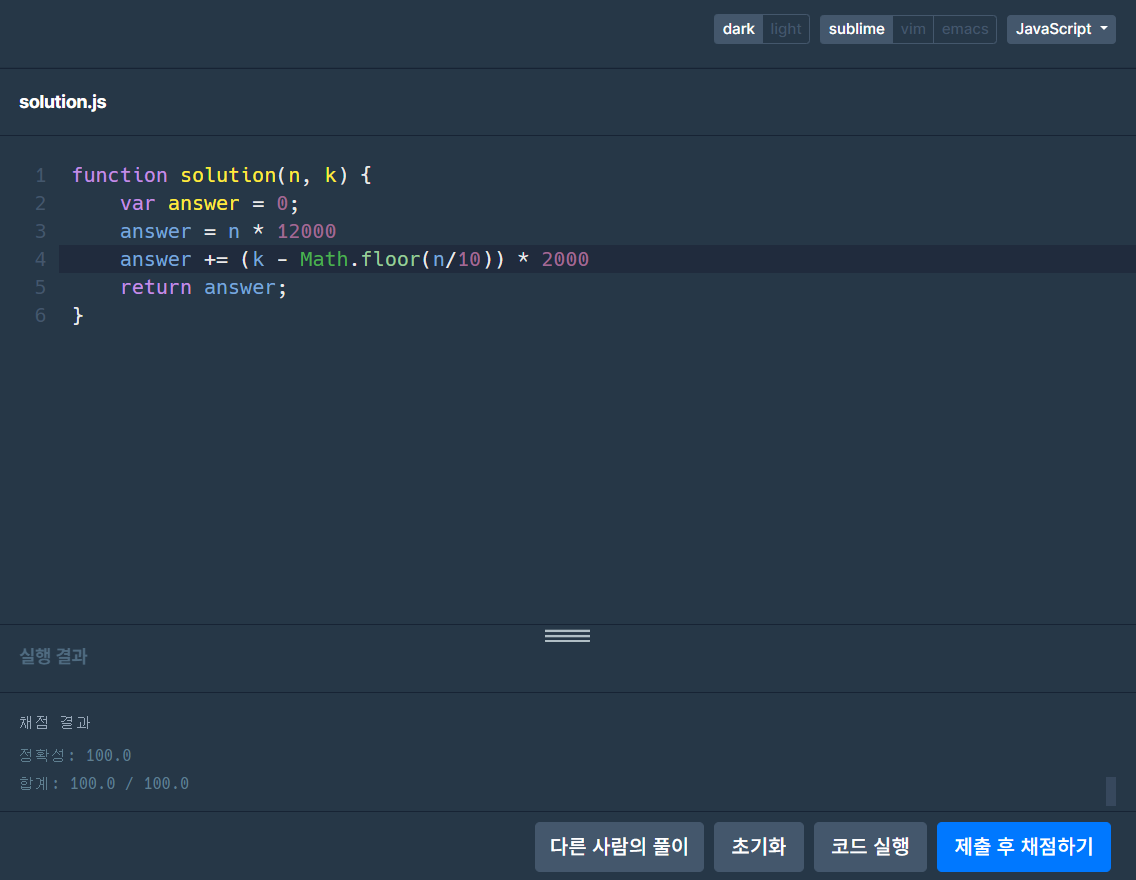Run code with 코드 실행 button
The width and height of the screenshot is (1136, 880).
[x=870, y=847]
